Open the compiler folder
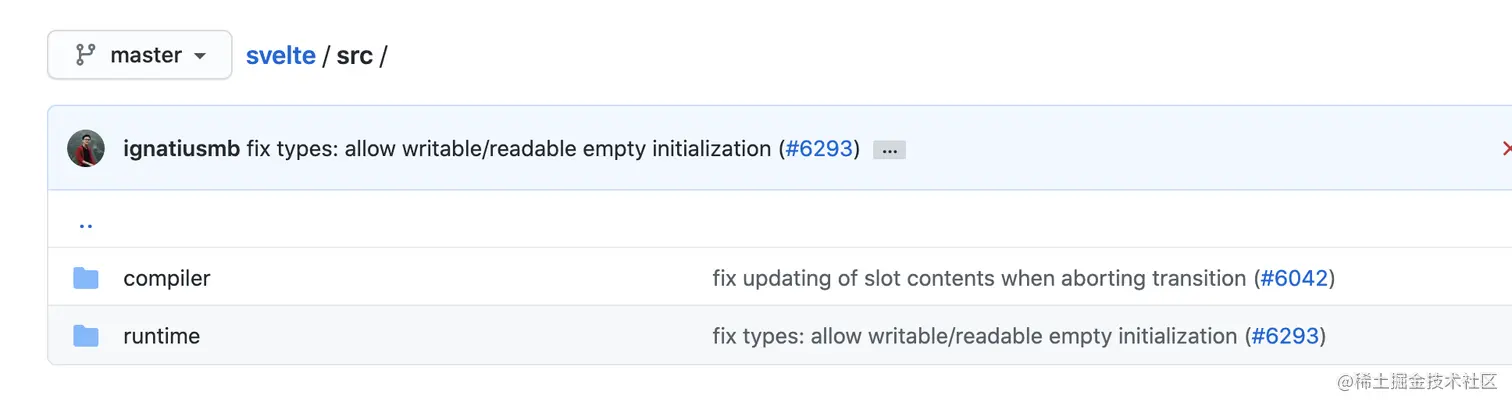Image resolution: width=1512 pixels, height=406 pixels. (167, 278)
